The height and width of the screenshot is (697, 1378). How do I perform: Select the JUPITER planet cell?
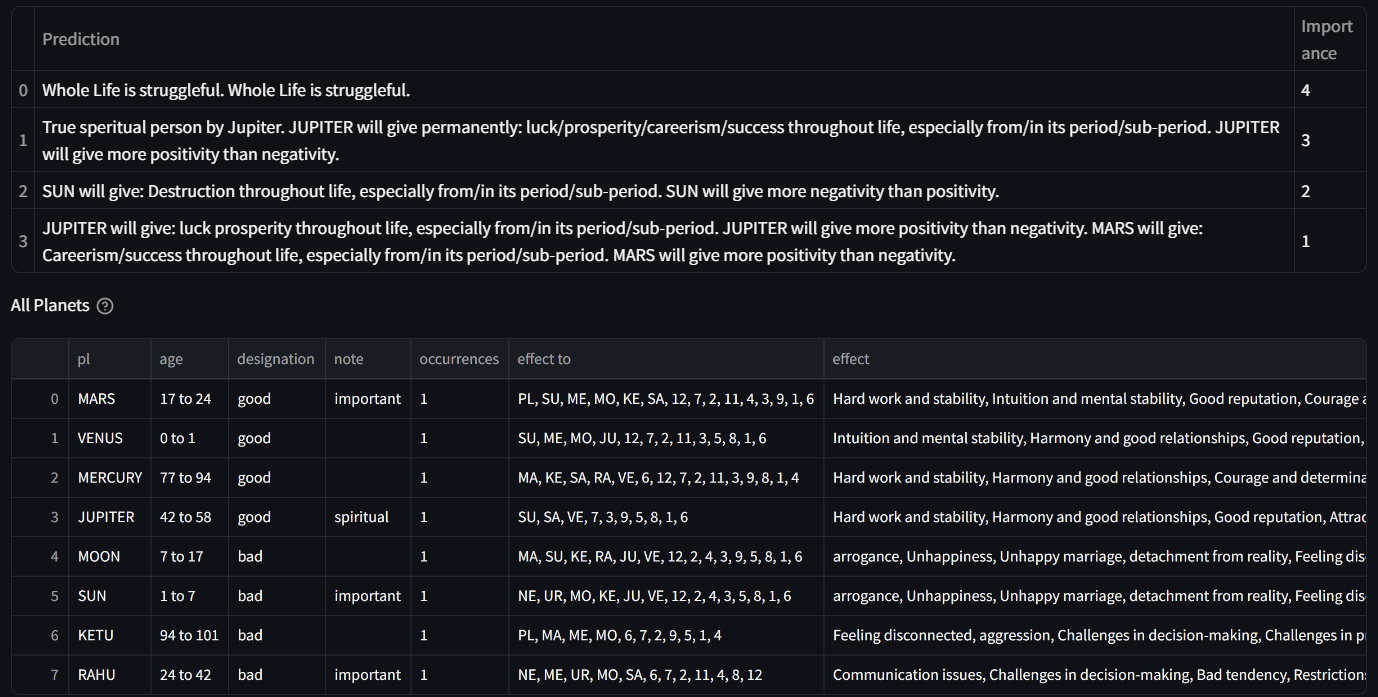[x=111, y=517]
